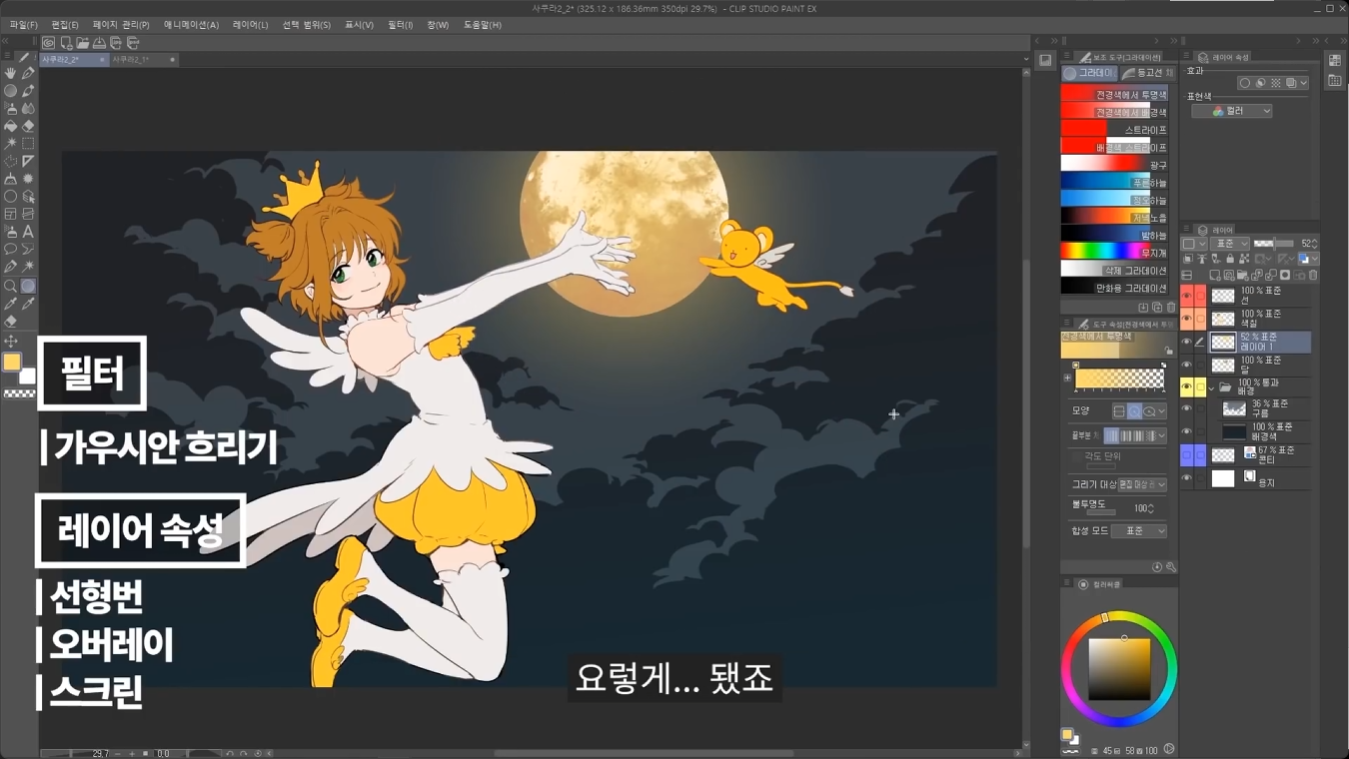Click the Open file folder icon
Image resolution: width=1349 pixels, height=759 pixels.
coord(82,43)
